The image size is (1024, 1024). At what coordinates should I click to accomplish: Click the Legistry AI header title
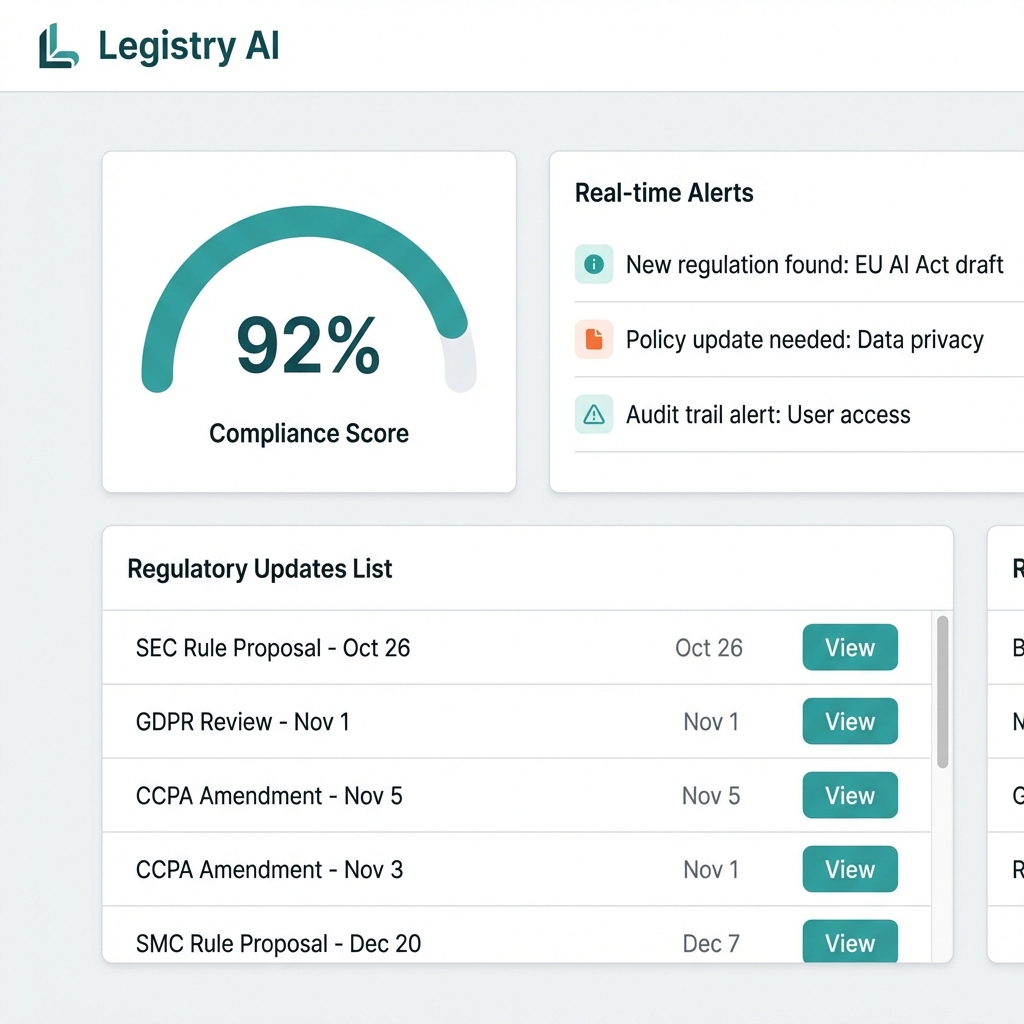point(187,45)
